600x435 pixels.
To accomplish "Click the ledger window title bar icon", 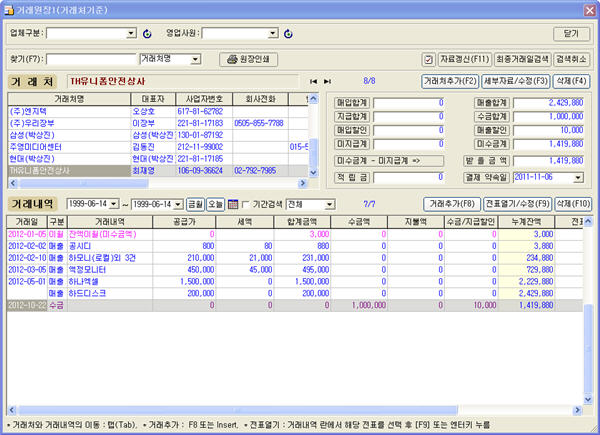I will click(x=8, y=10).
